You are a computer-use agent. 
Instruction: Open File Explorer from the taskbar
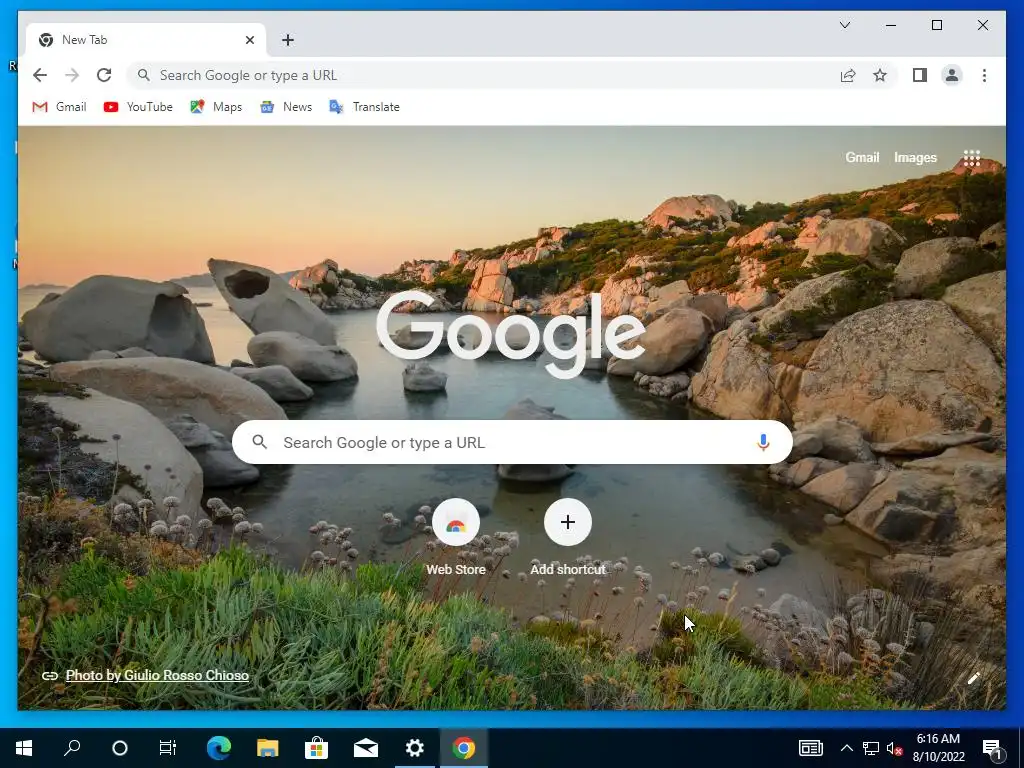click(x=267, y=748)
